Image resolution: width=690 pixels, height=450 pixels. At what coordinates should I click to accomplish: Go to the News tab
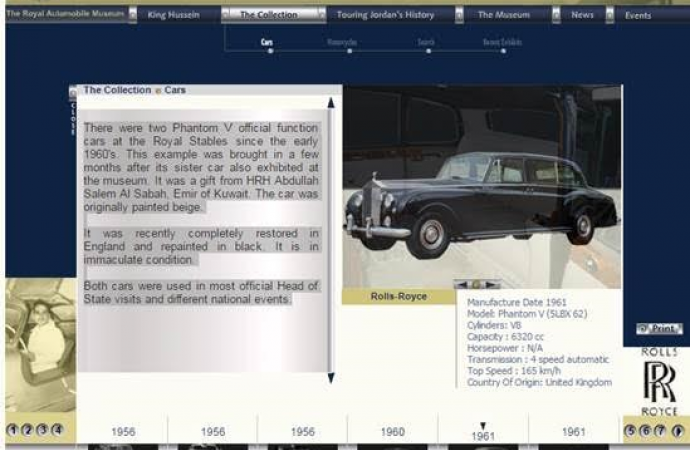click(582, 15)
